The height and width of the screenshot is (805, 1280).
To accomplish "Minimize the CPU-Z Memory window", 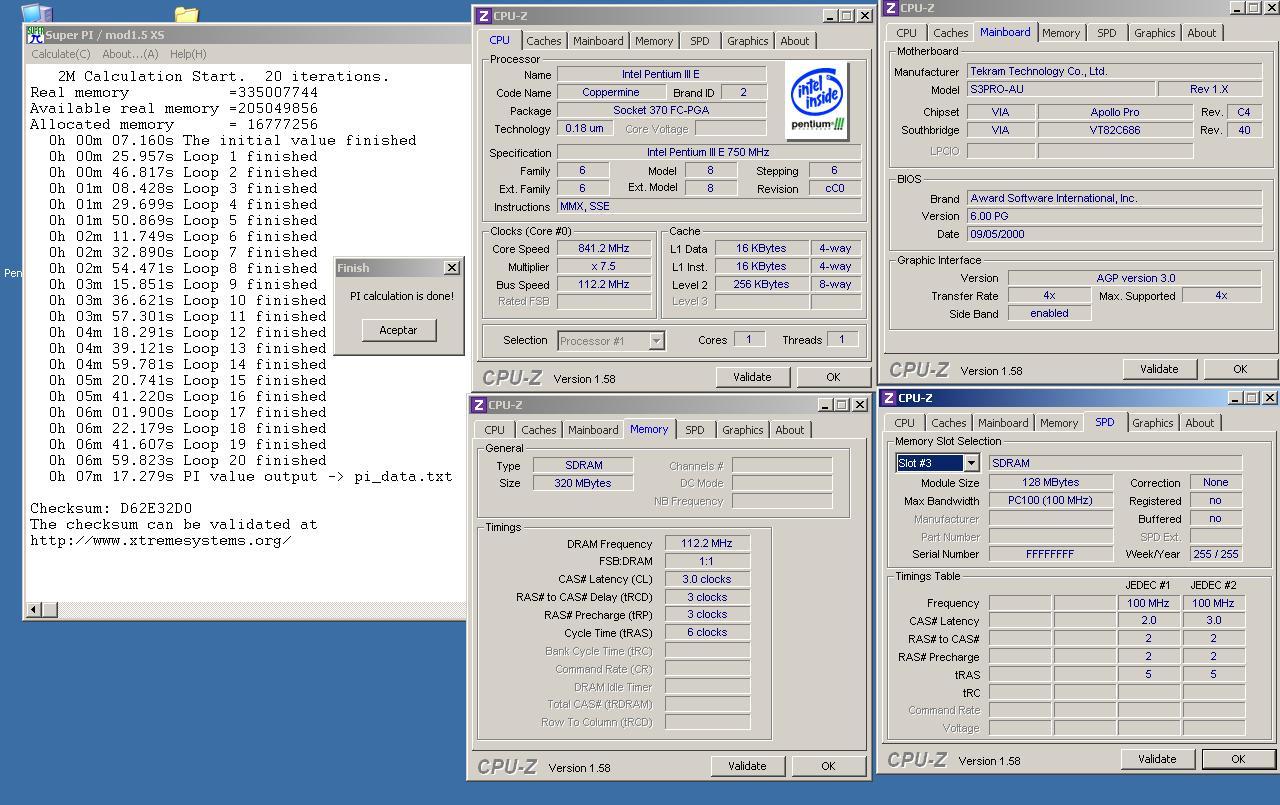I will point(825,405).
